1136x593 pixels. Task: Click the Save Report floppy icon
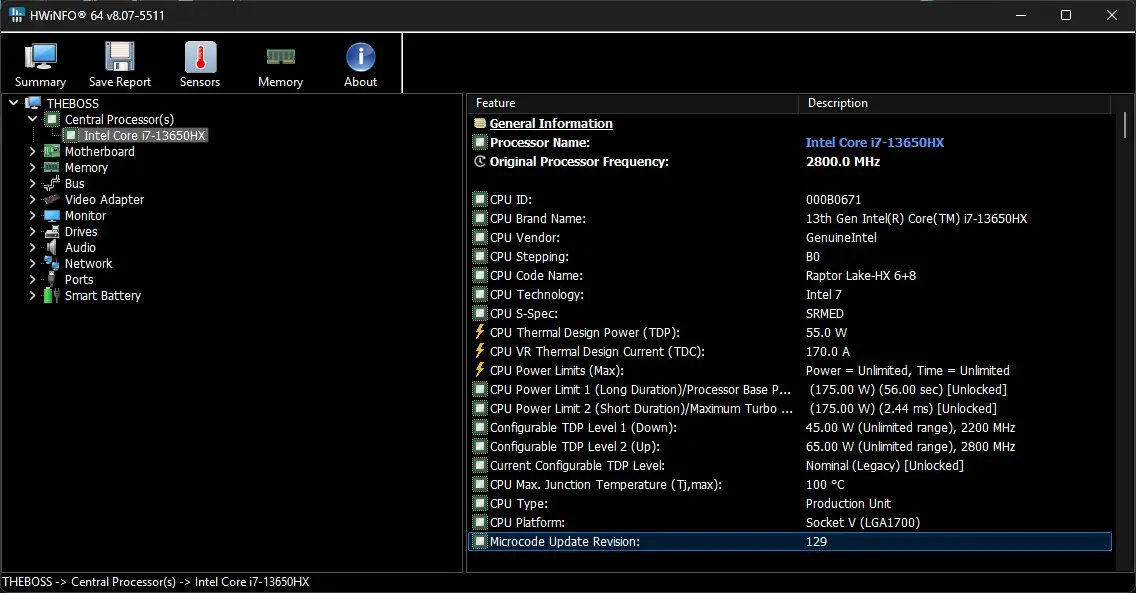click(120, 57)
